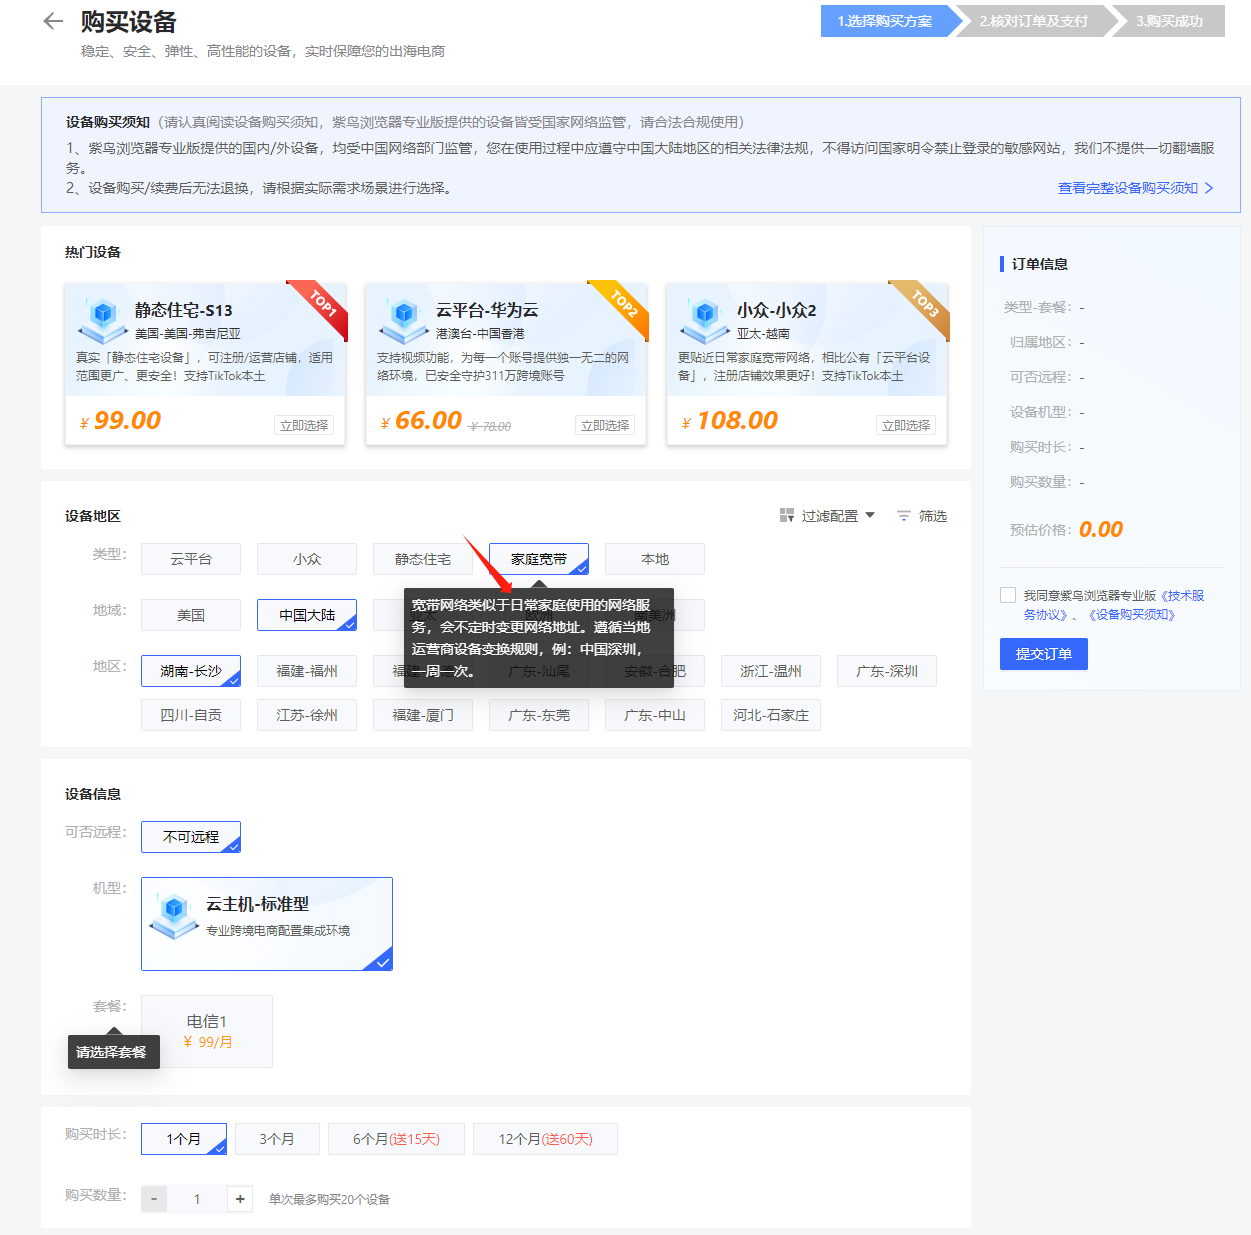Viewport: 1251px width, 1235px height.
Task: Set purchase duration to 1个月
Action: (184, 1139)
